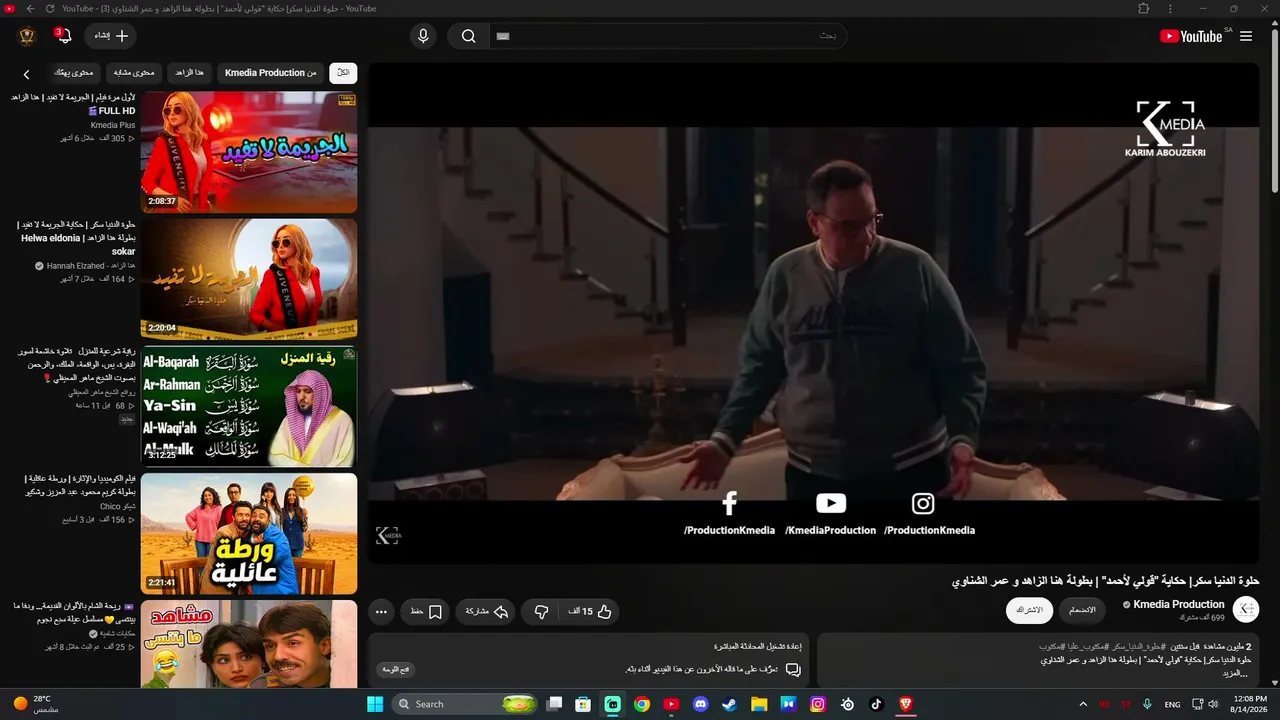
Task: Focus the YouTube search box
Action: click(x=668, y=36)
